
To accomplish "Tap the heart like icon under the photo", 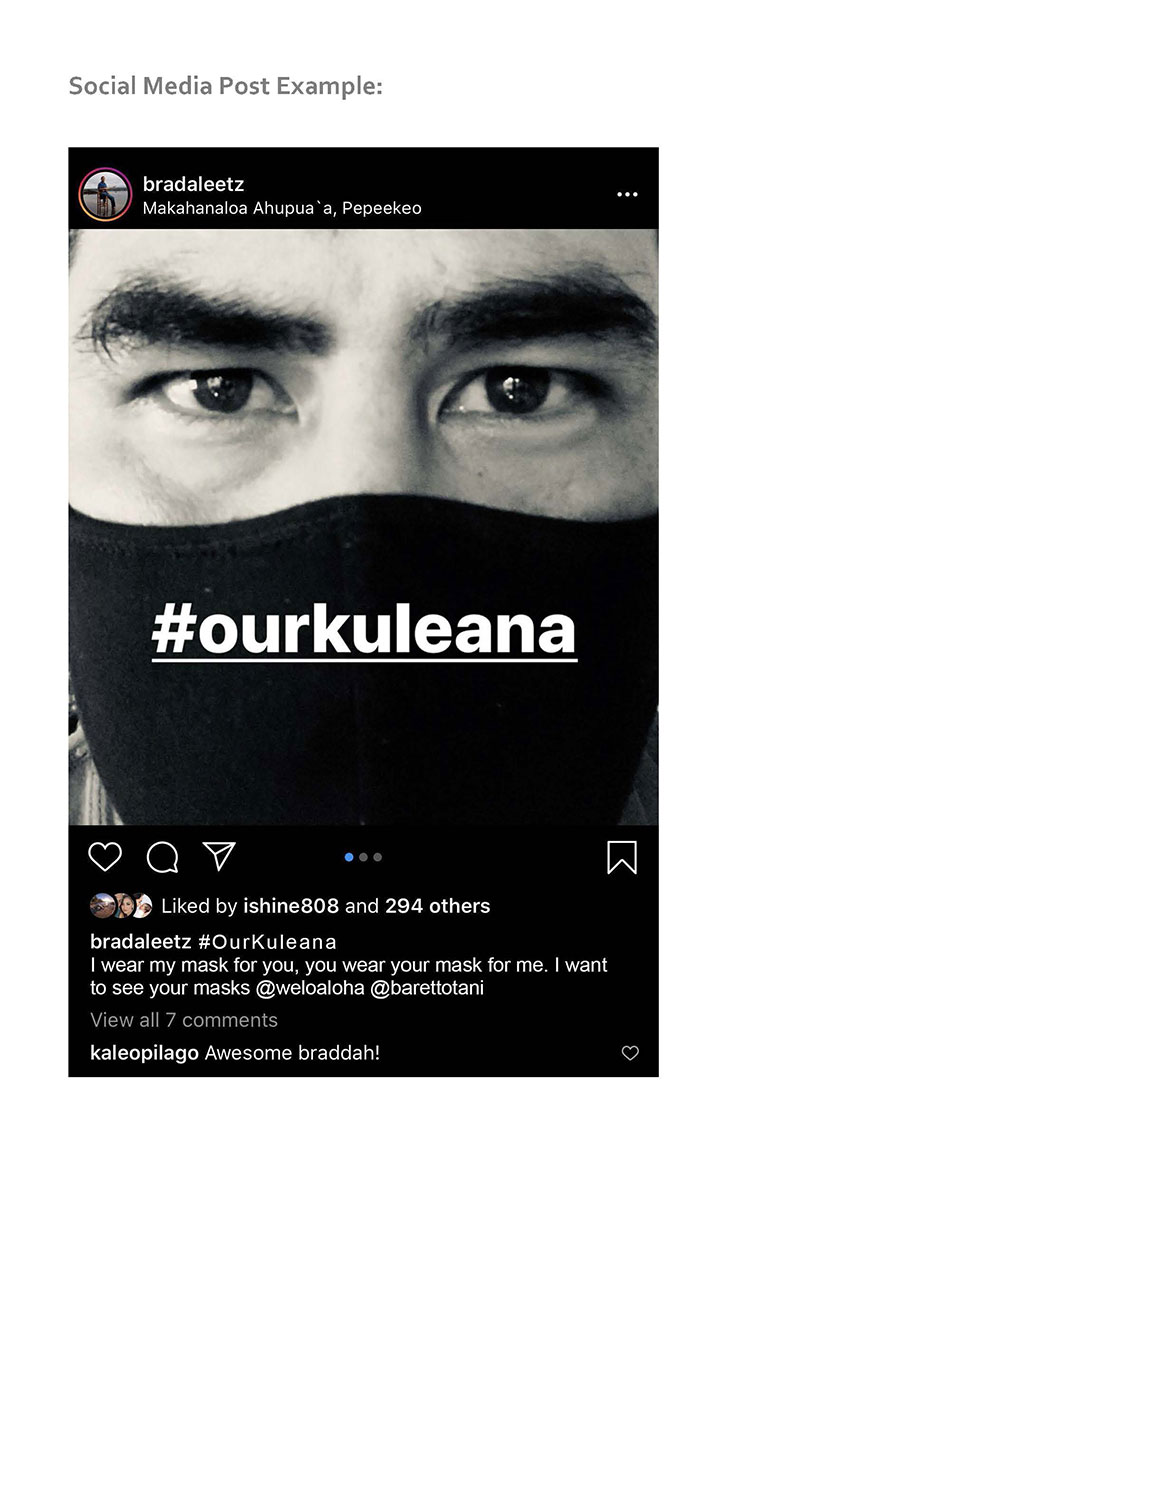I will (105, 857).
